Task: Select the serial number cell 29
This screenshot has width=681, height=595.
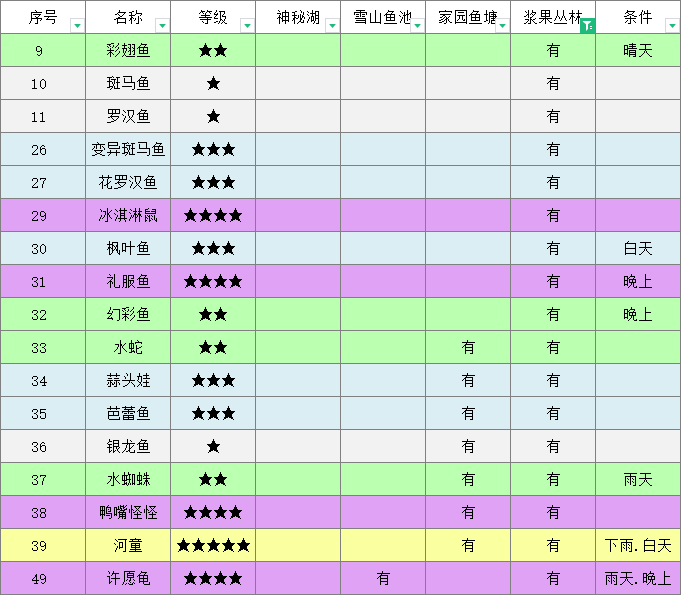Action: (x=43, y=215)
